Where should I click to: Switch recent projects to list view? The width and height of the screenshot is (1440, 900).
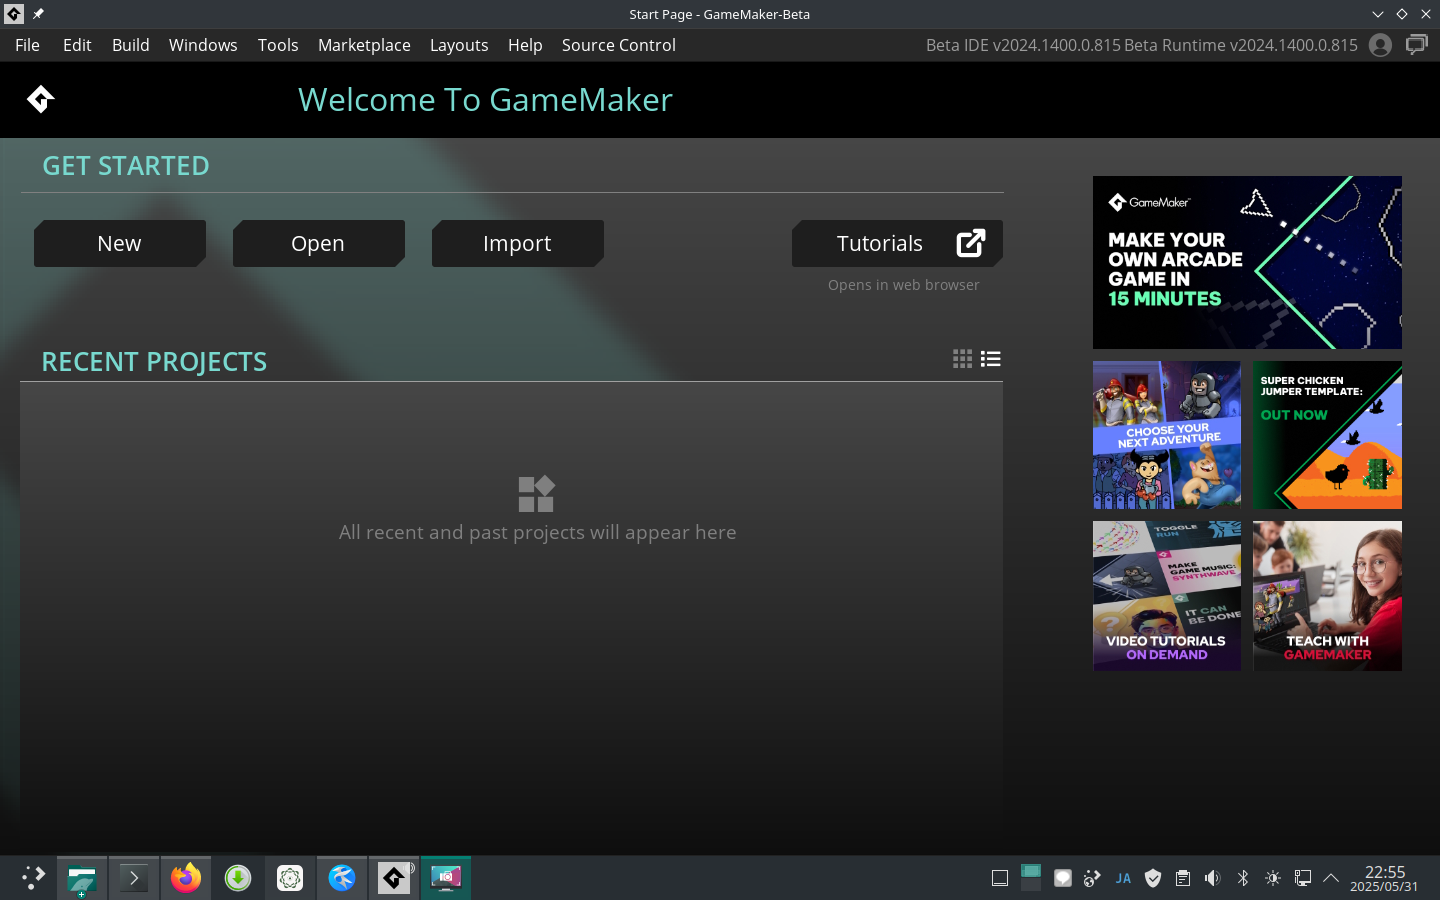[991, 359]
